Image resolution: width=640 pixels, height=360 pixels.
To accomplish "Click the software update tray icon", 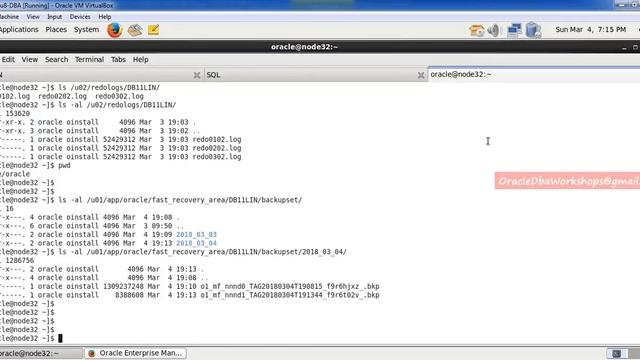I will [x=476, y=30].
